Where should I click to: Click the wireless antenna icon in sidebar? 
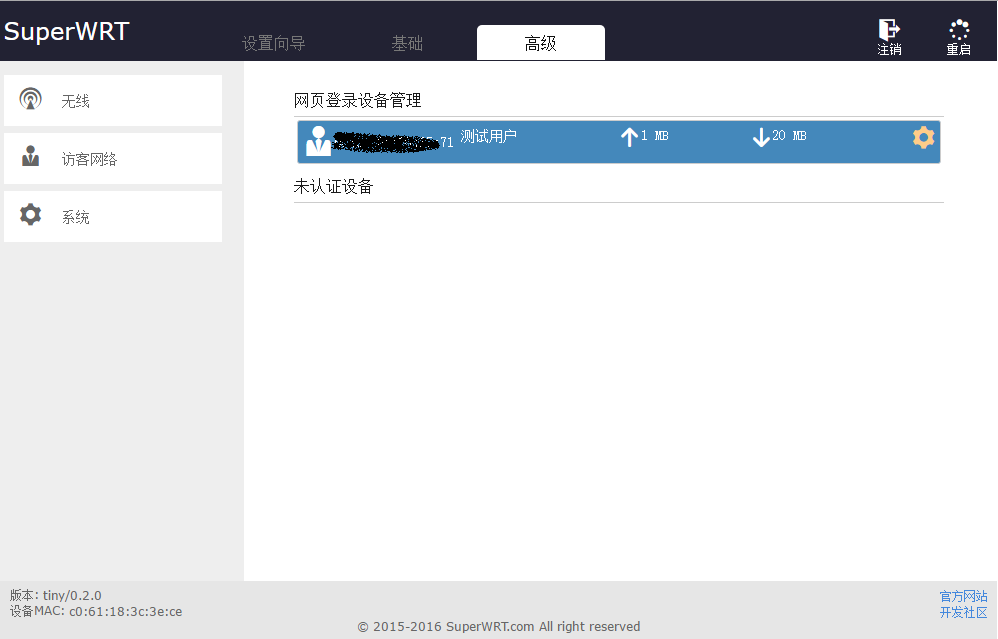coord(31,99)
